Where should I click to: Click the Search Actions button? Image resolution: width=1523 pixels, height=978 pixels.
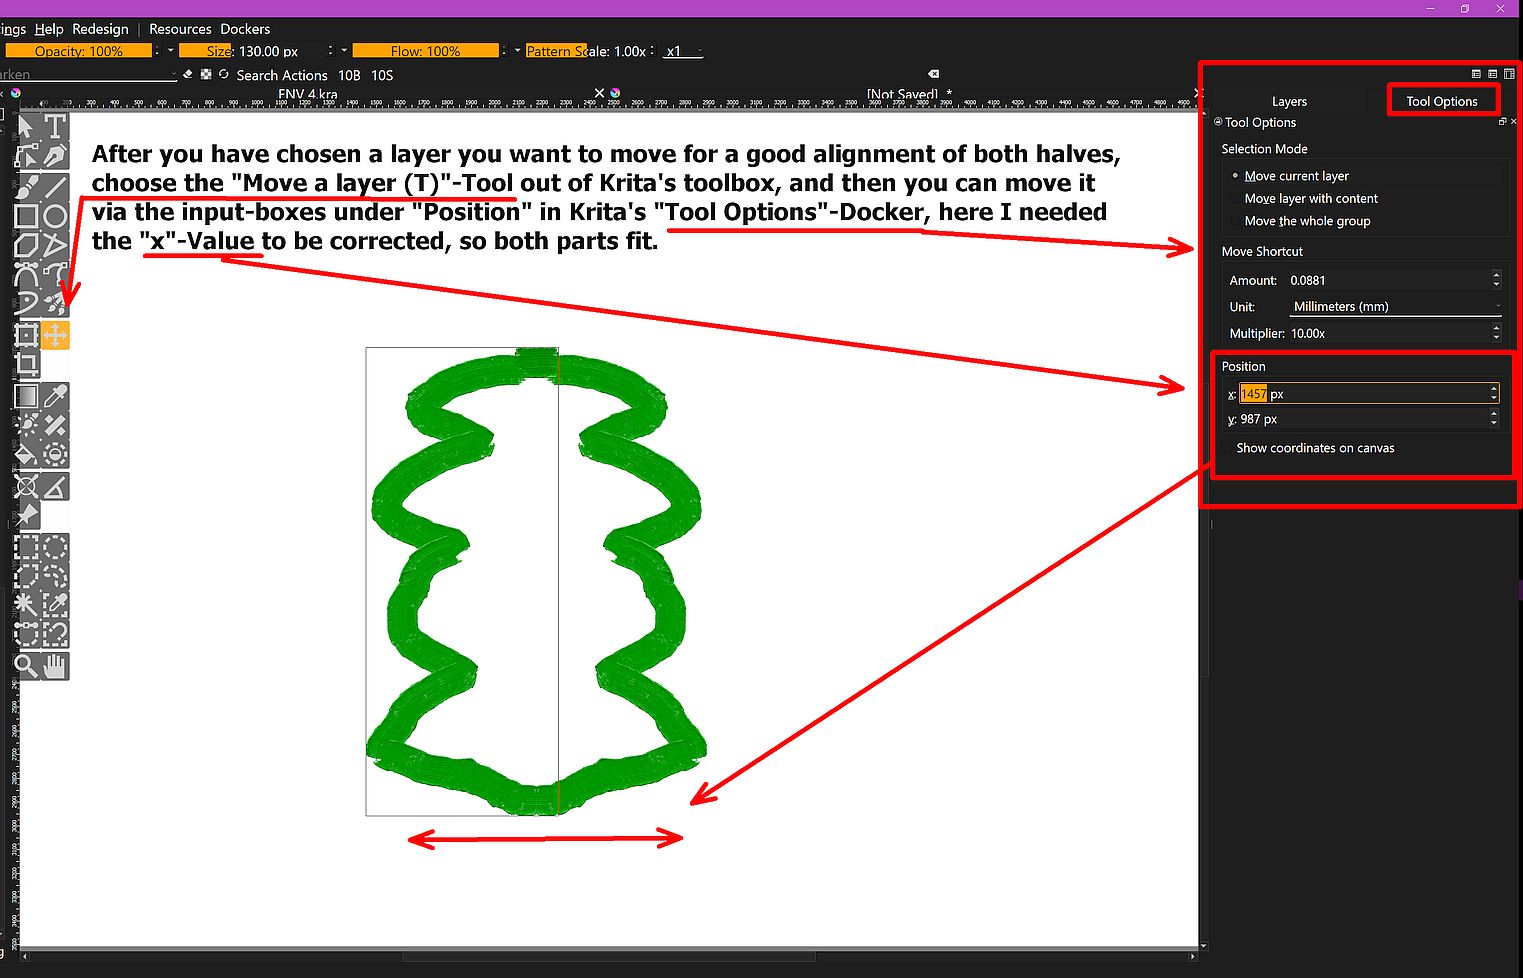[x=281, y=75]
